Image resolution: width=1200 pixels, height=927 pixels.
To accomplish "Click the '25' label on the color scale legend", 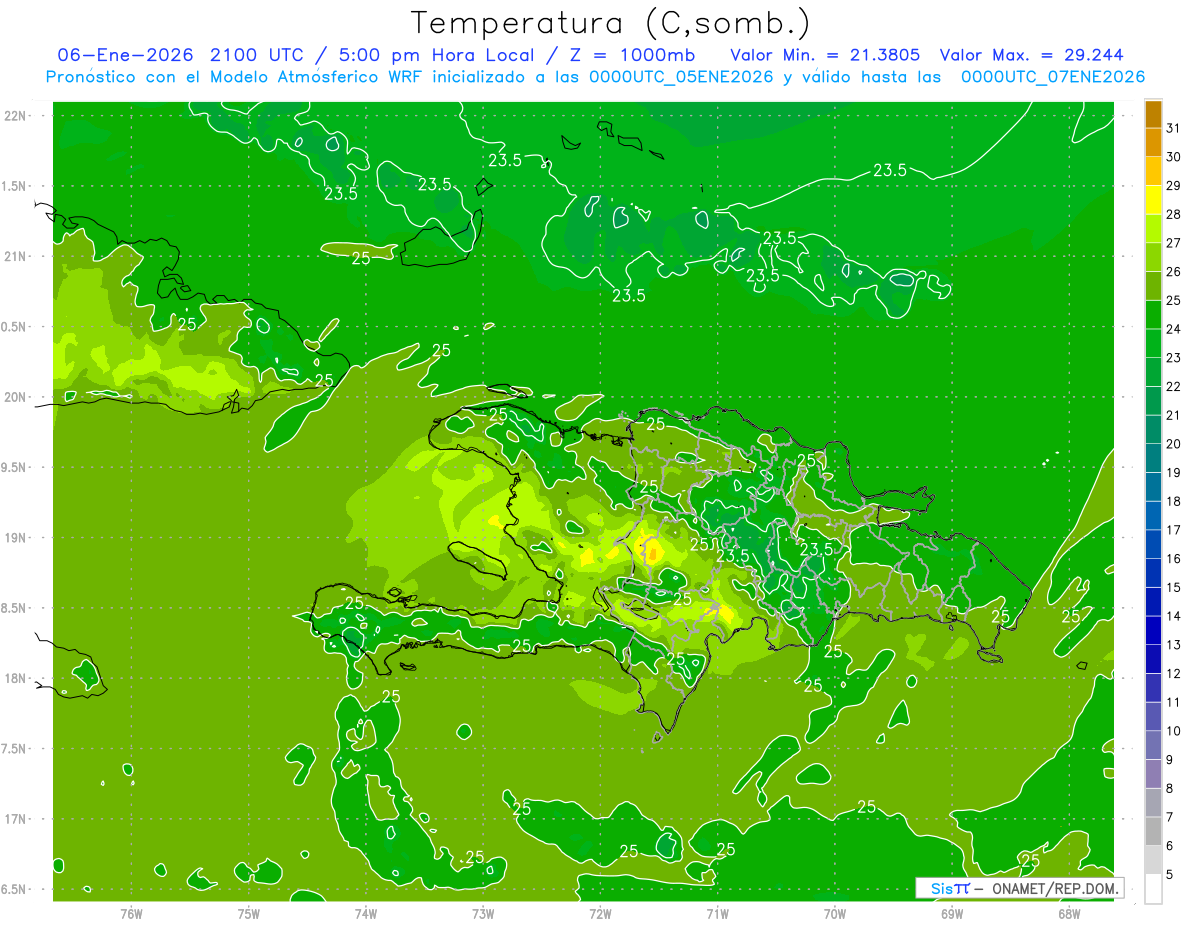I will (1173, 300).
